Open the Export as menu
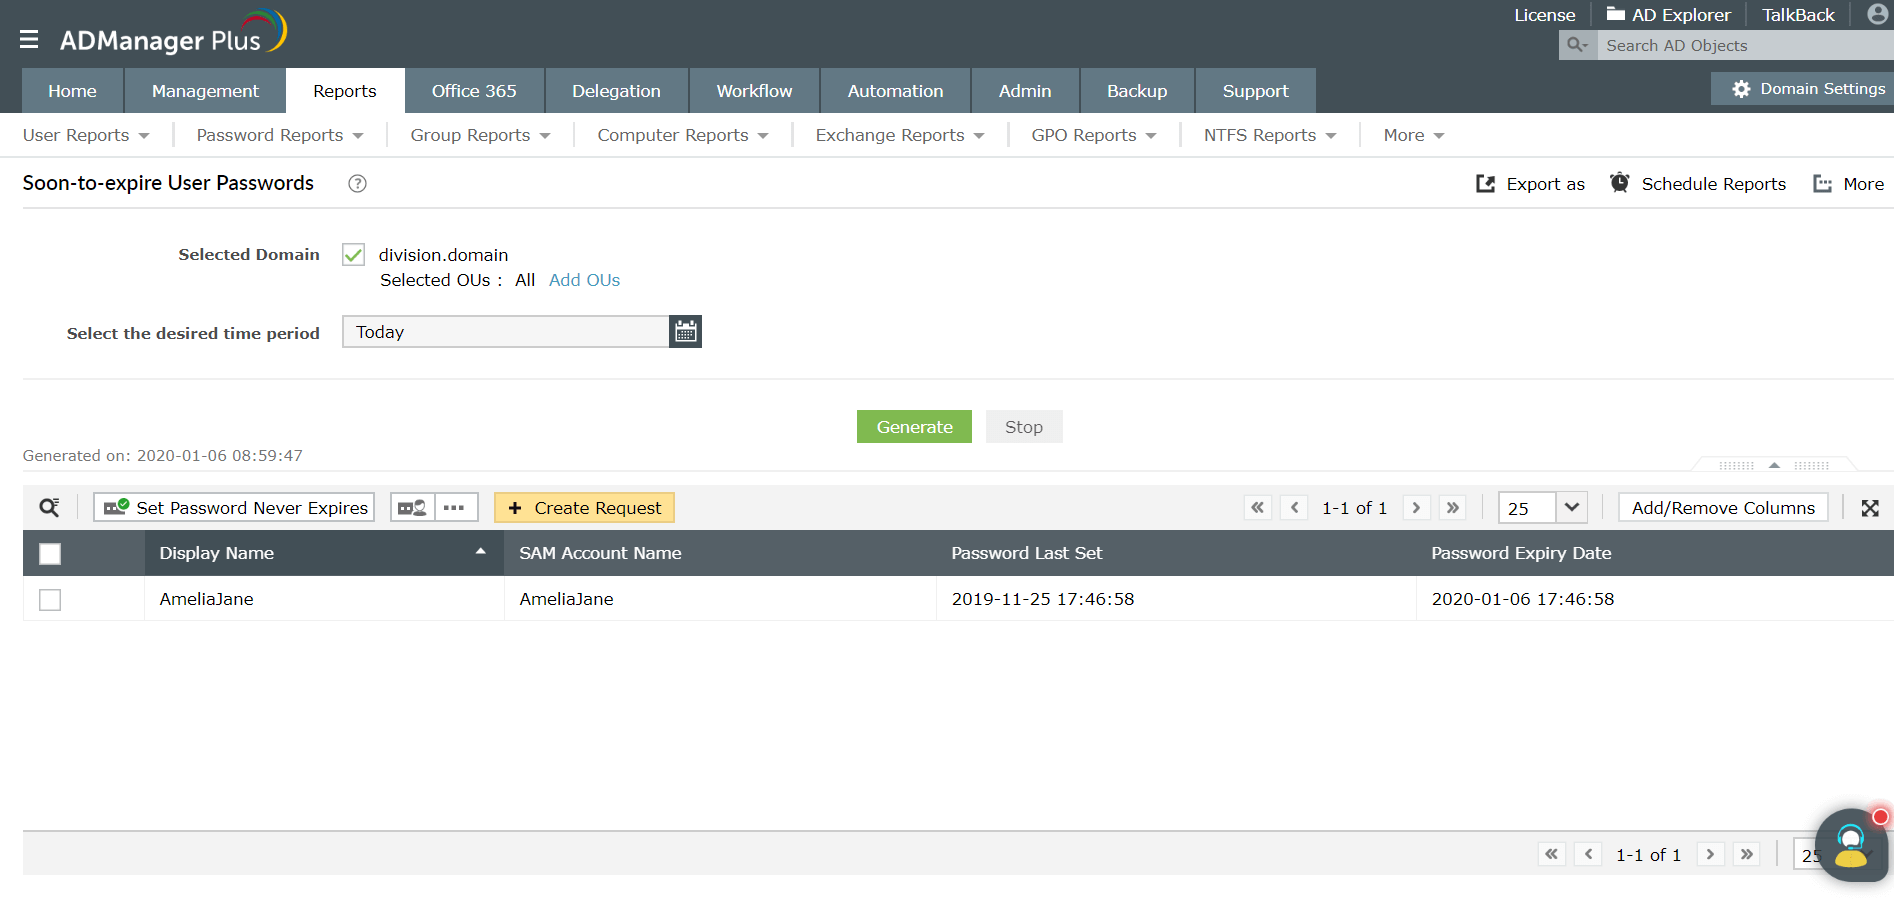1894x915 pixels. [x=1530, y=184]
